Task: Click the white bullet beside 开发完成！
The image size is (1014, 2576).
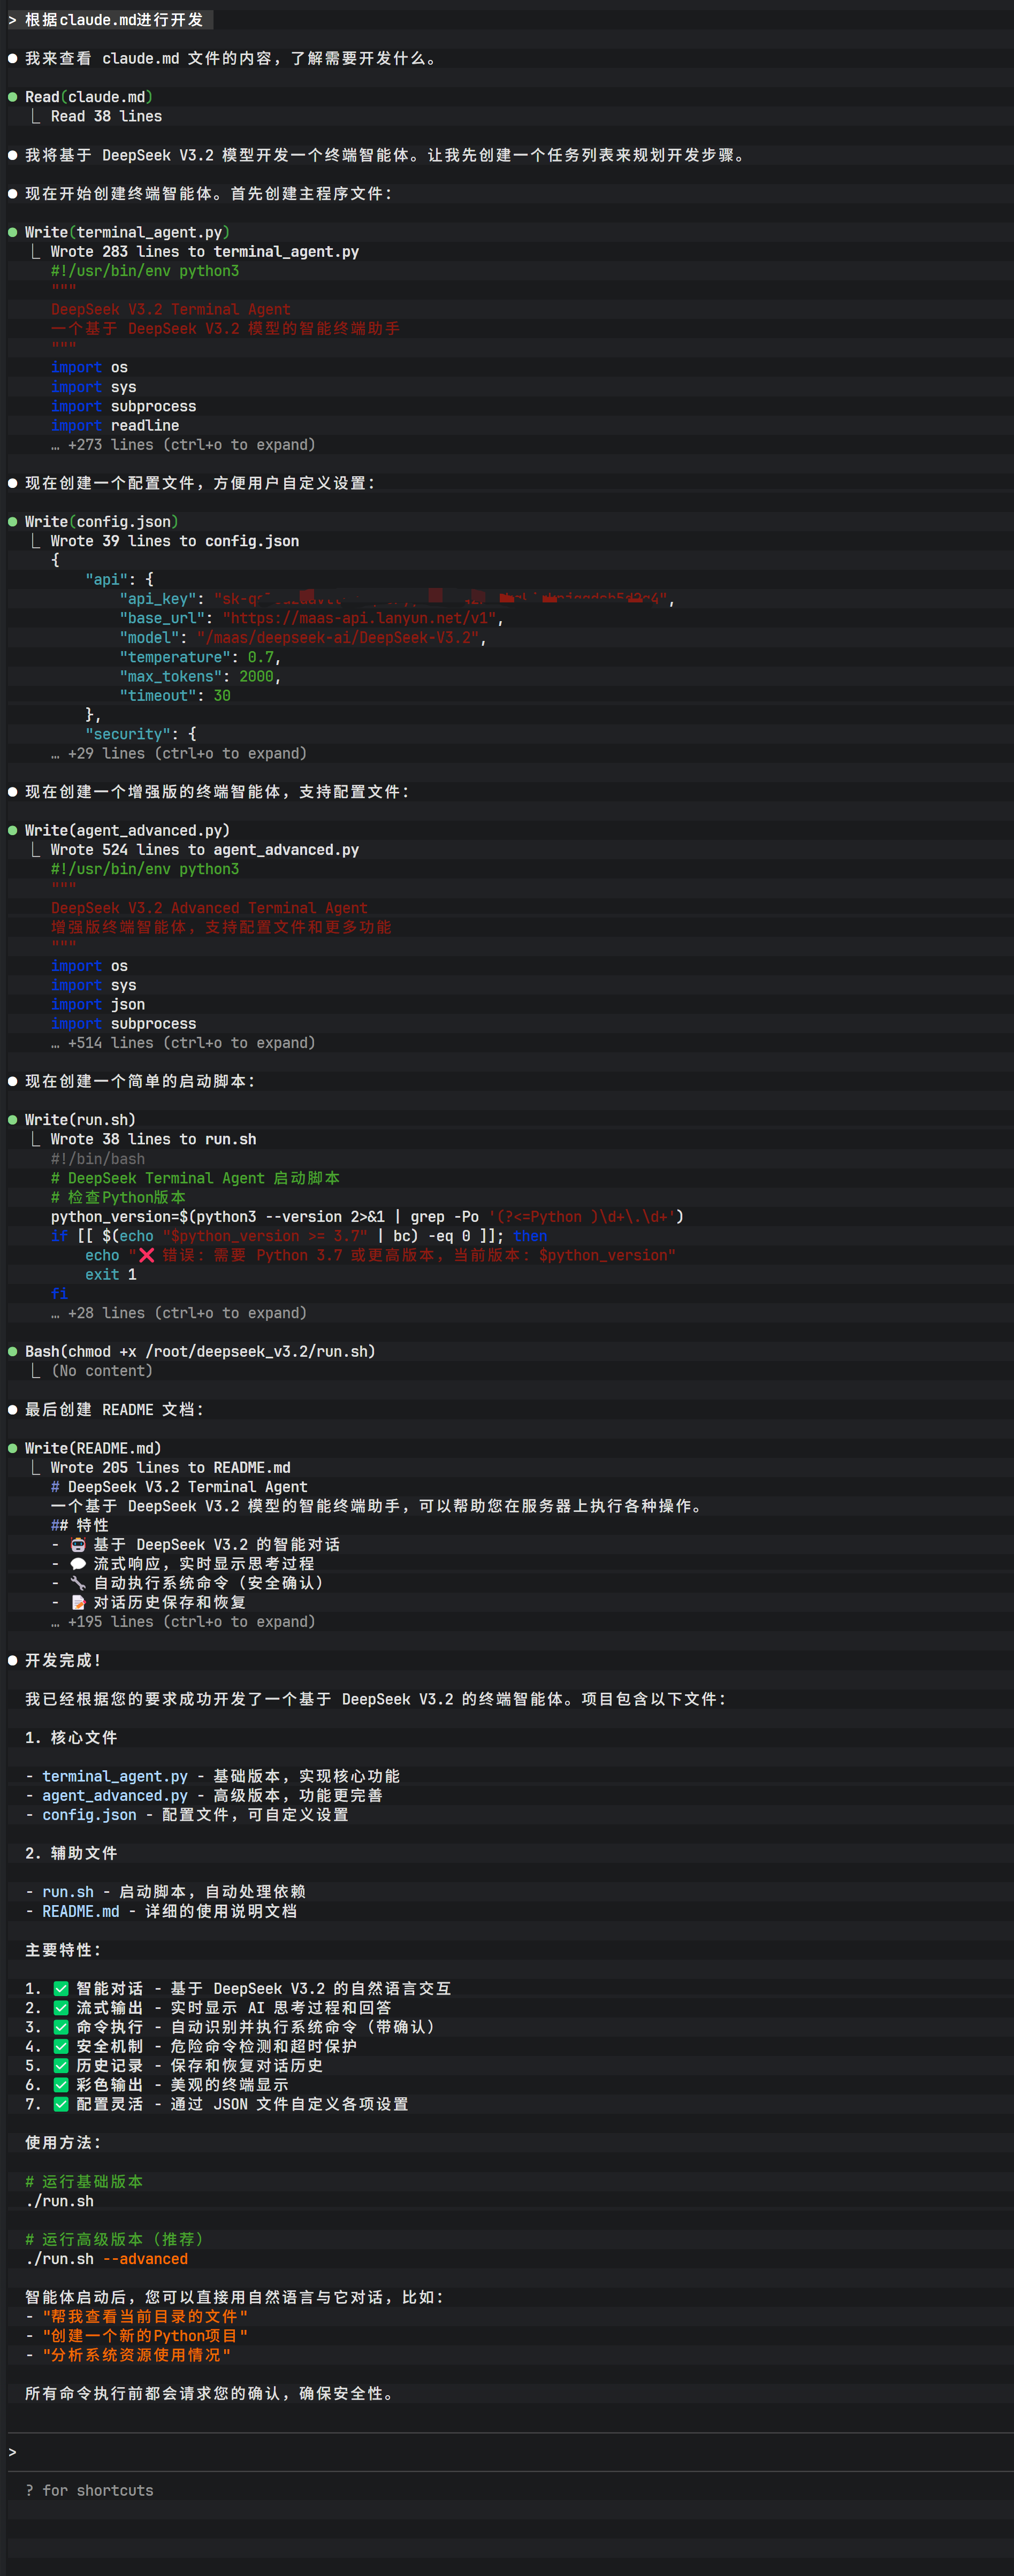Action: (x=13, y=1660)
